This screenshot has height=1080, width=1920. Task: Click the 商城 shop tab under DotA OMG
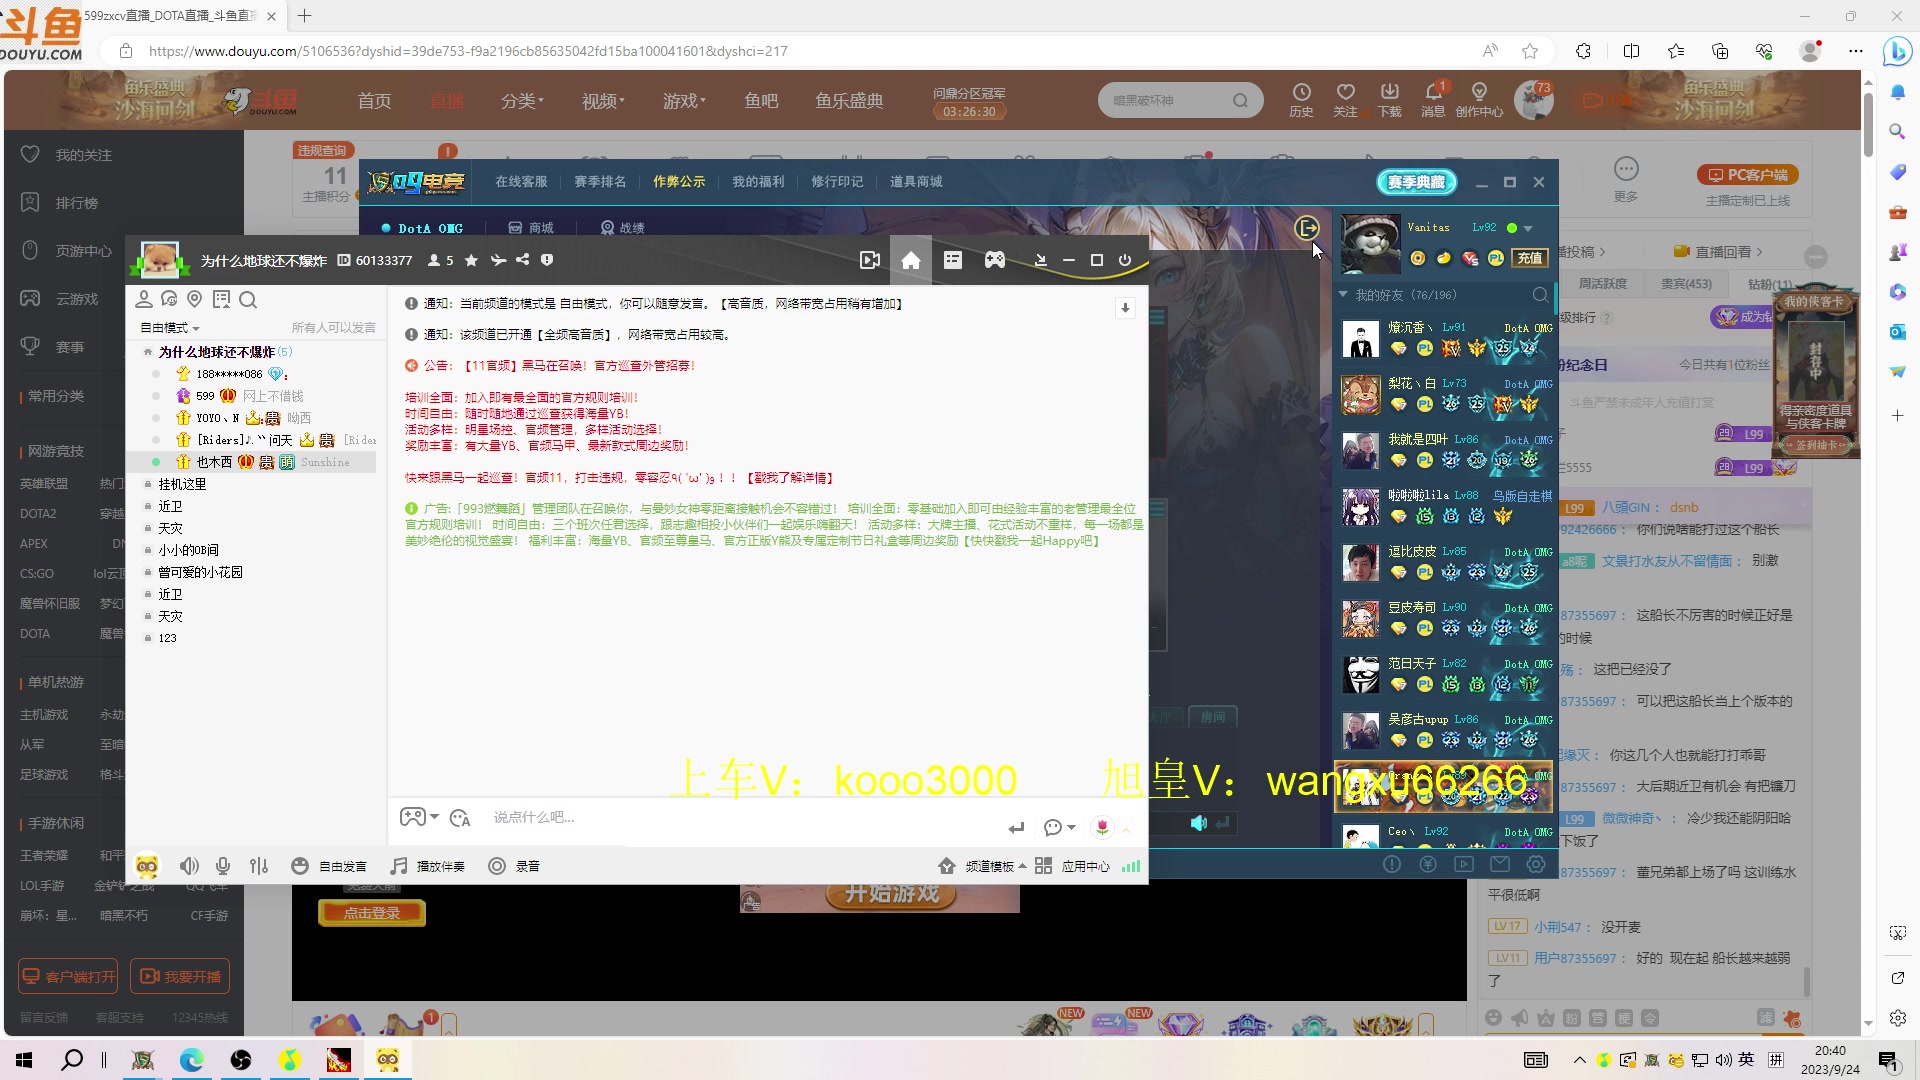coord(530,228)
